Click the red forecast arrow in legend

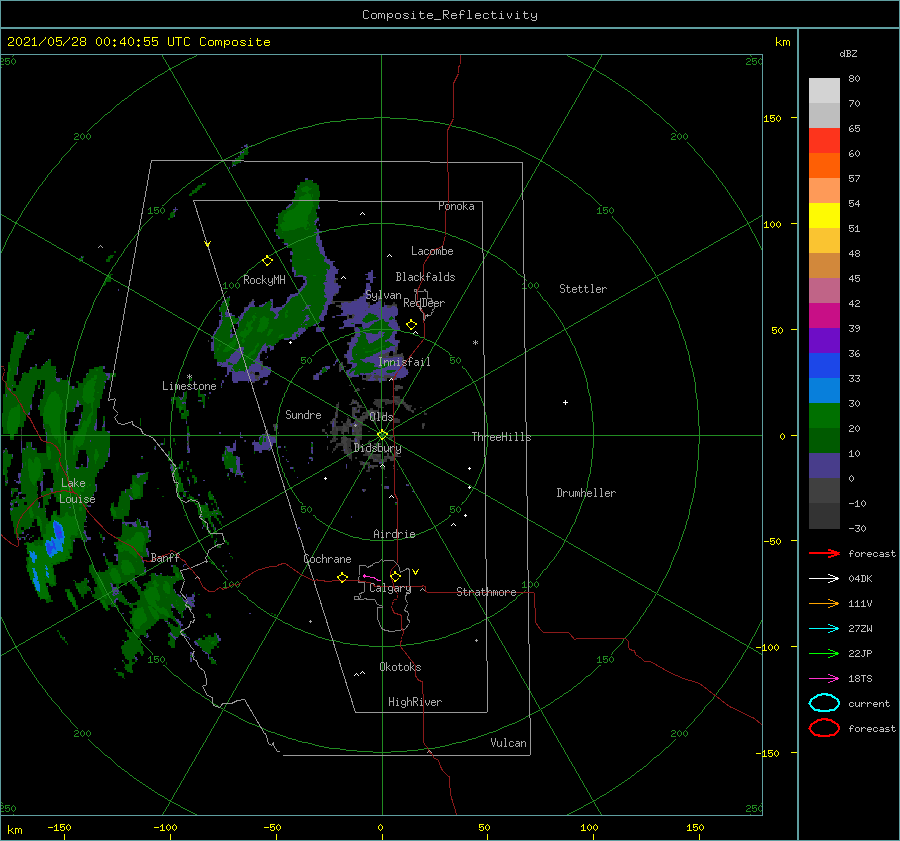pyautogui.click(x=824, y=553)
